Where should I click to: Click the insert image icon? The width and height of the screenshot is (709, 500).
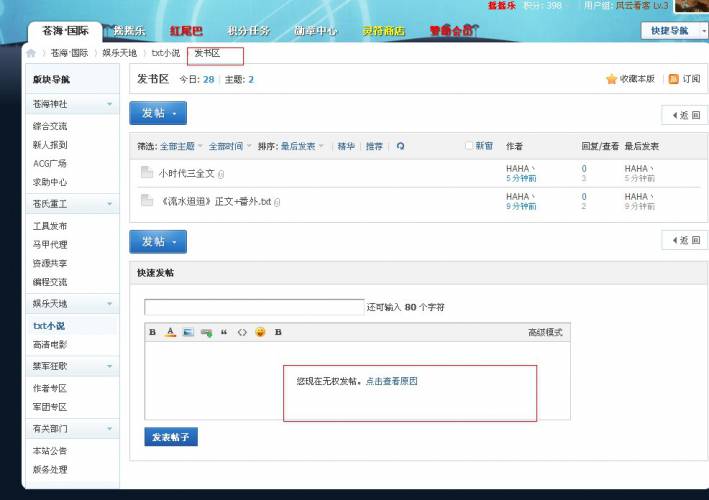click(x=188, y=332)
